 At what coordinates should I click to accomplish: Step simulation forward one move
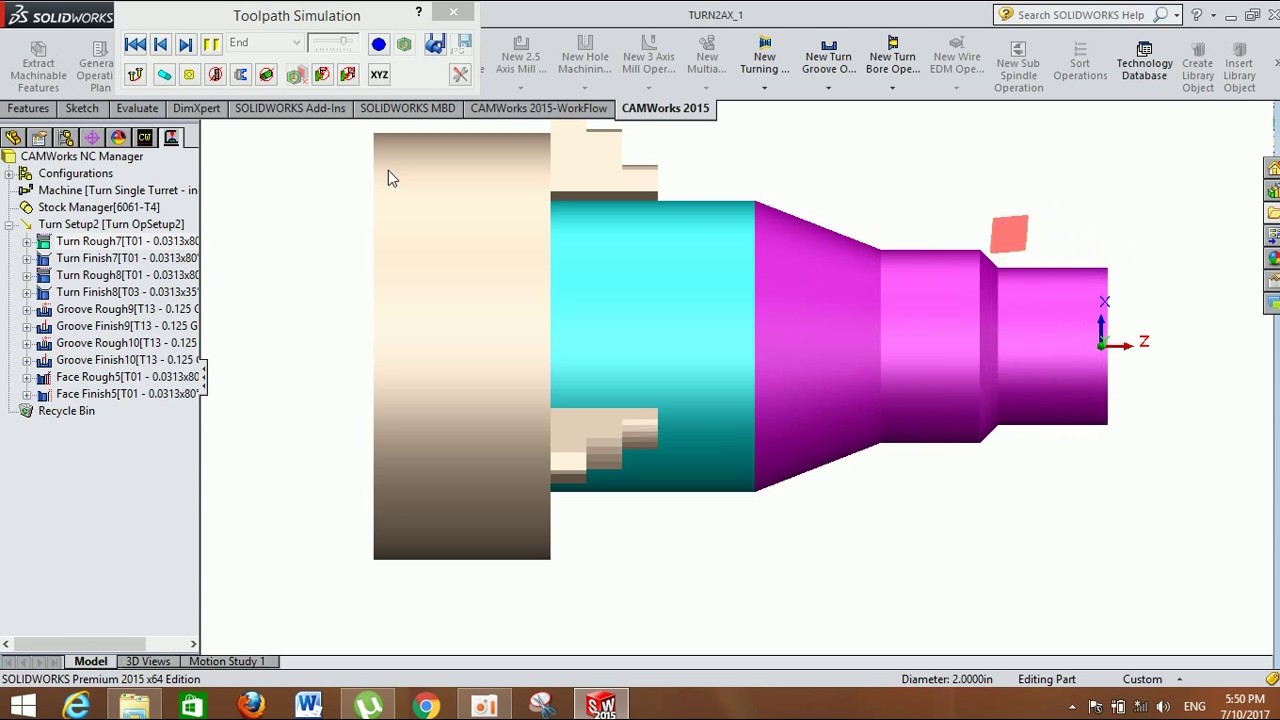click(x=185, y=44)
